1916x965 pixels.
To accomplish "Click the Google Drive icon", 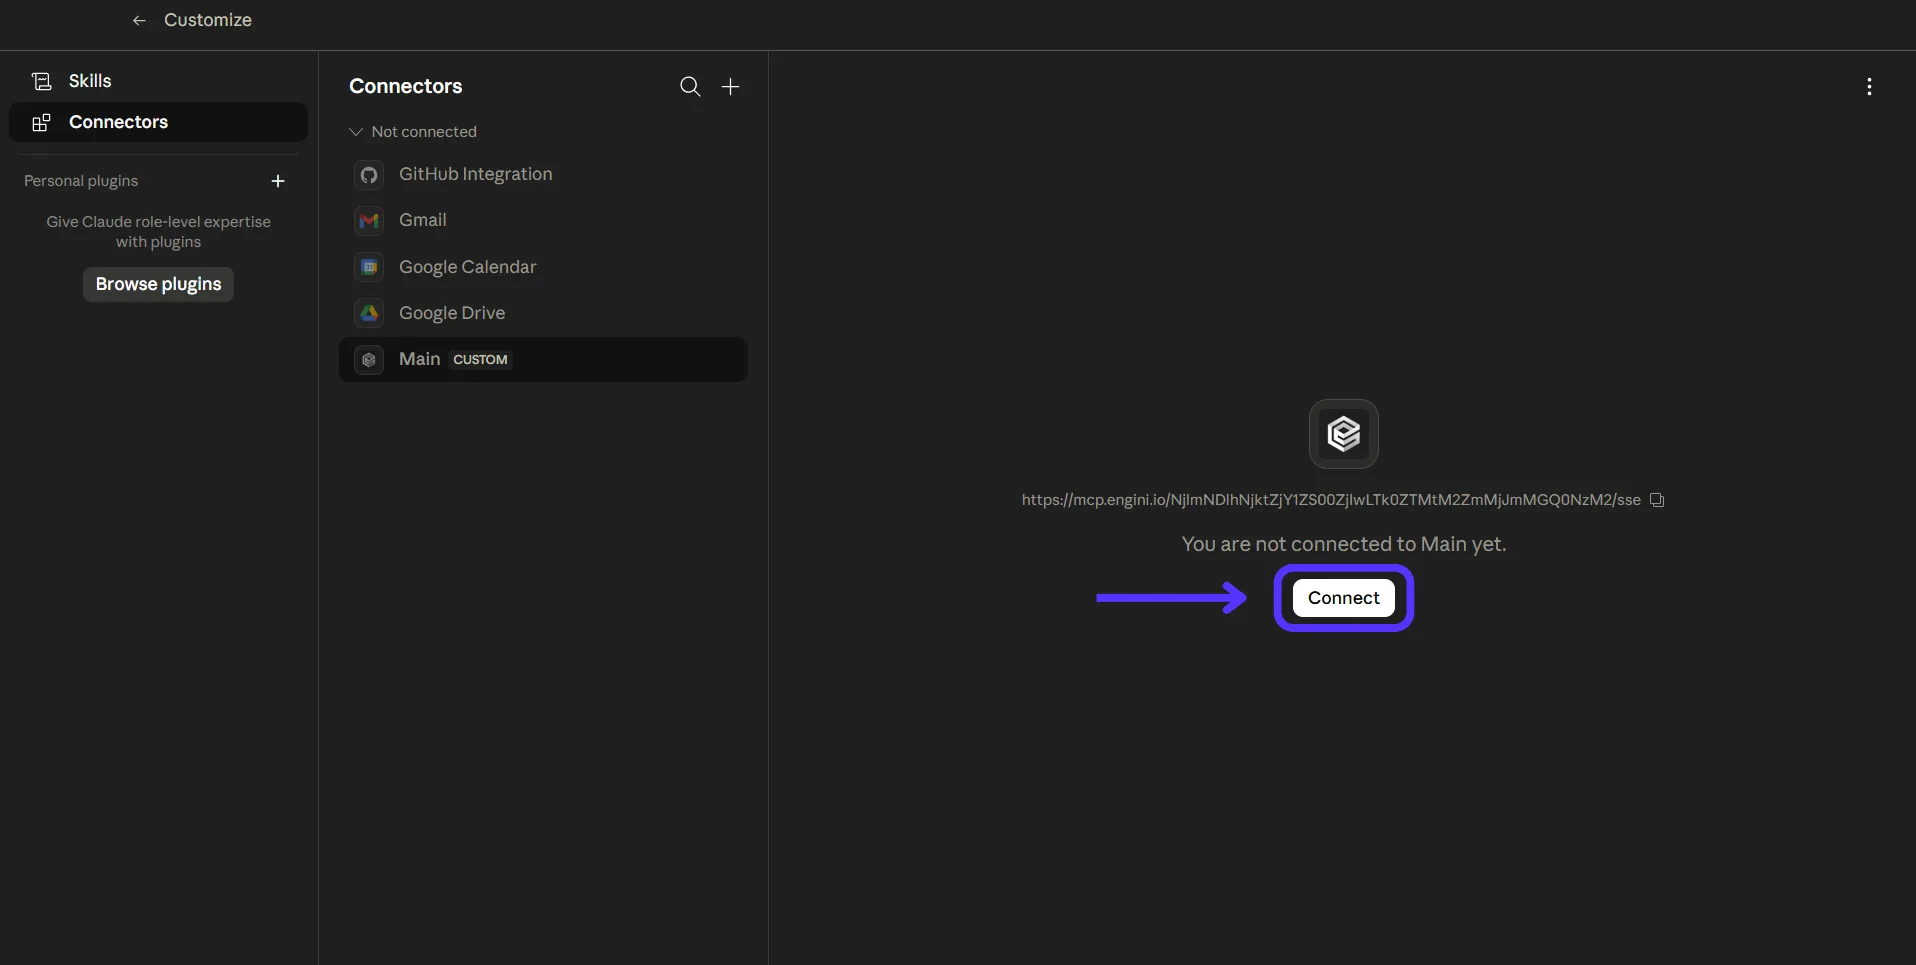I will pos(369,313).
